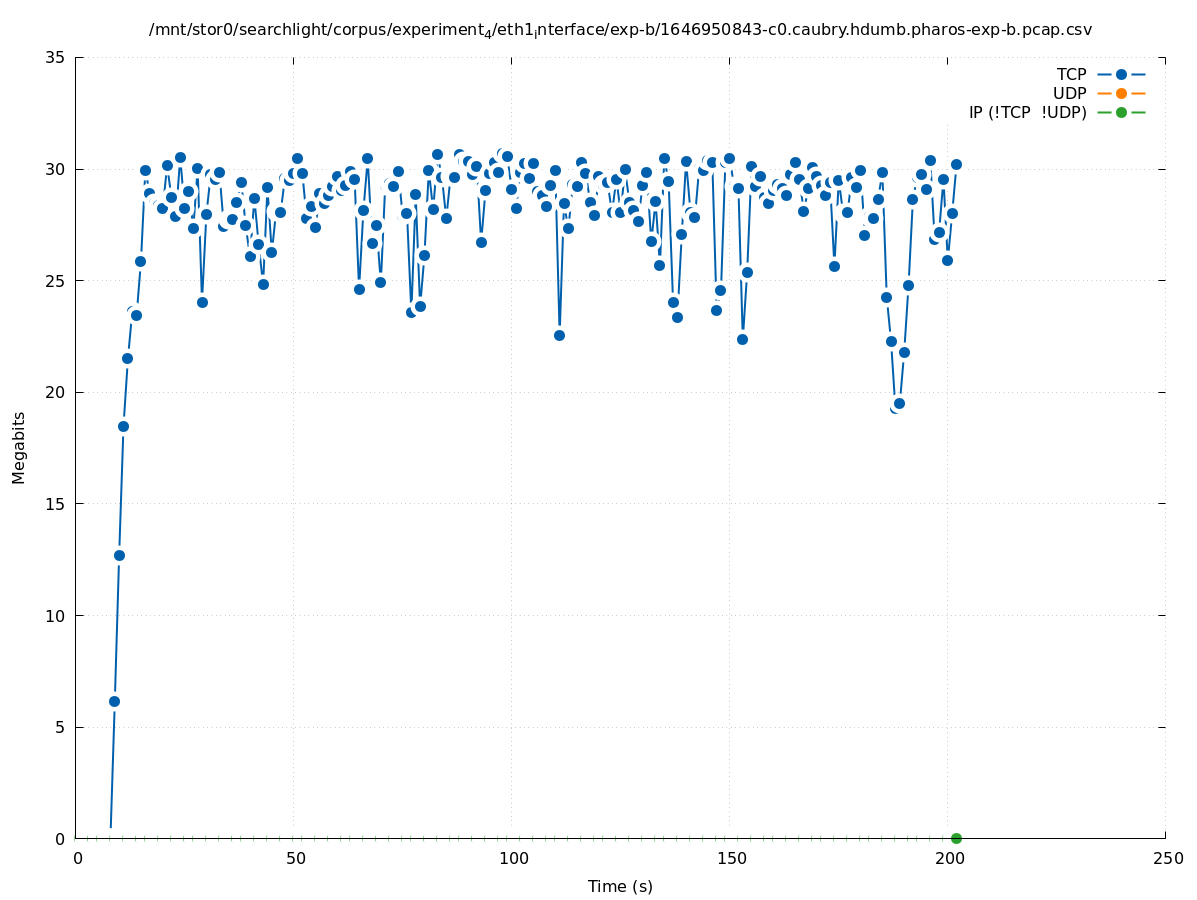Viewport: 1197px width, 900px height.
Task: Click the 35 tick label on the y-axis
Action: click(x=56, y=57)
